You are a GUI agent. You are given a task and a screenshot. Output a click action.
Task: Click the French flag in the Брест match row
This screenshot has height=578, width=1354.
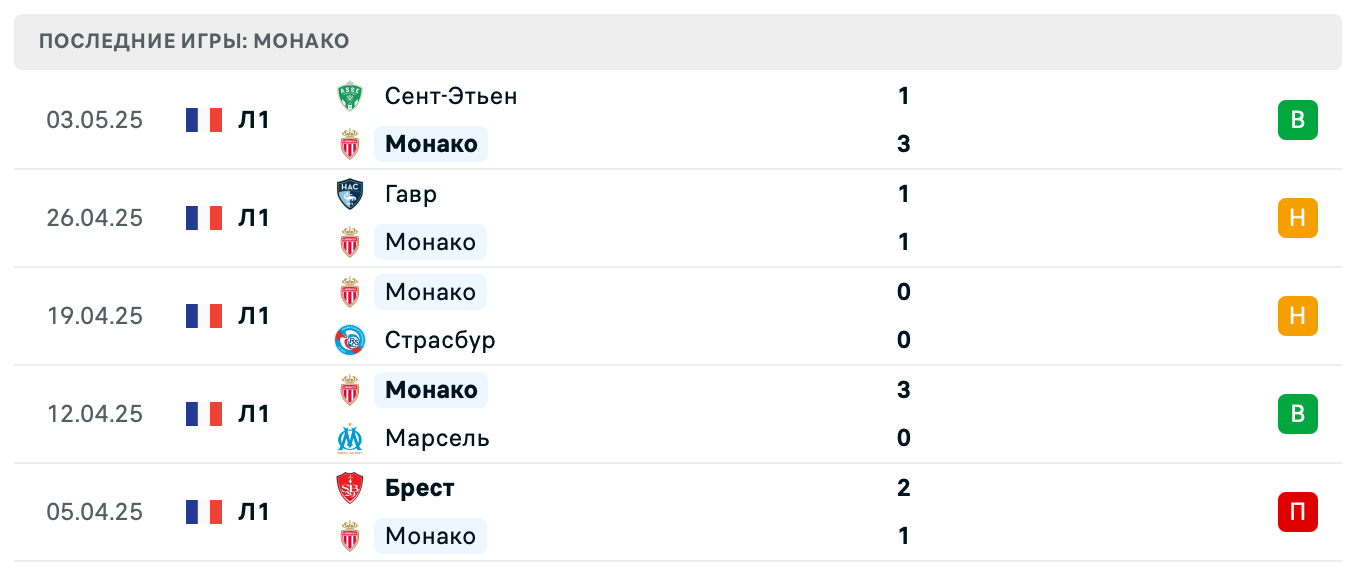[x=202, y=511]
